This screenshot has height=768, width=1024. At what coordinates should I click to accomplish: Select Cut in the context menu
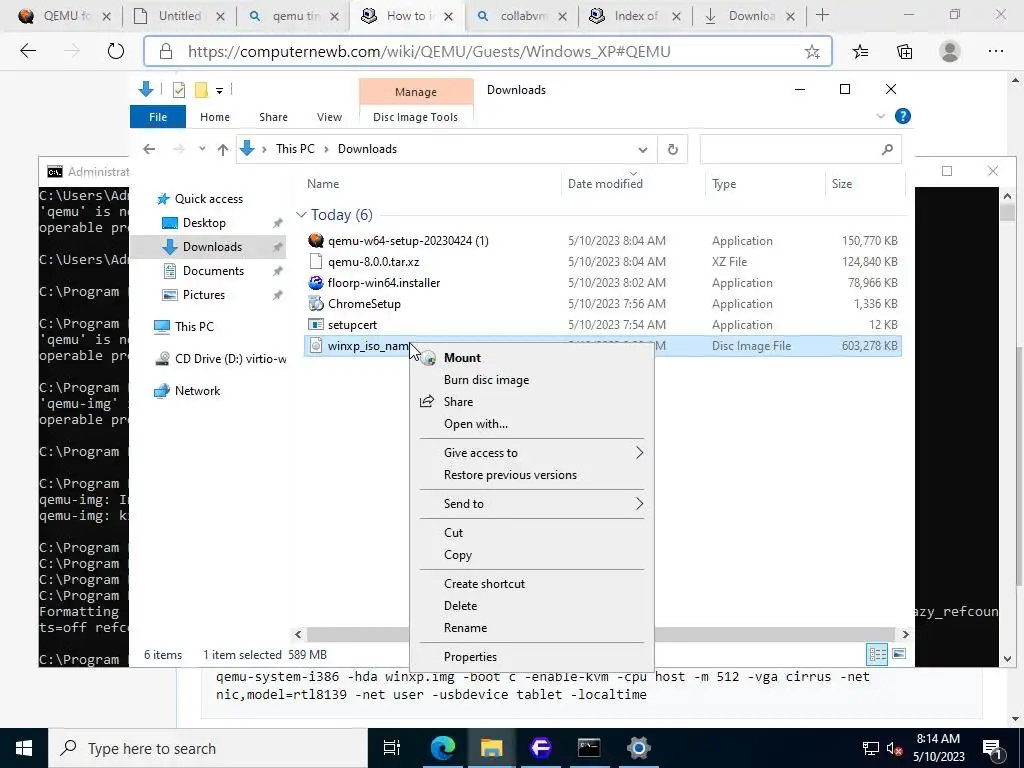(453, 532)
